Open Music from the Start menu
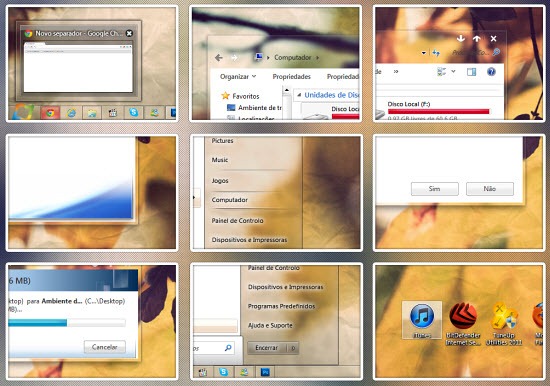Screen dimensions: 550x386 tap(220, 160)
